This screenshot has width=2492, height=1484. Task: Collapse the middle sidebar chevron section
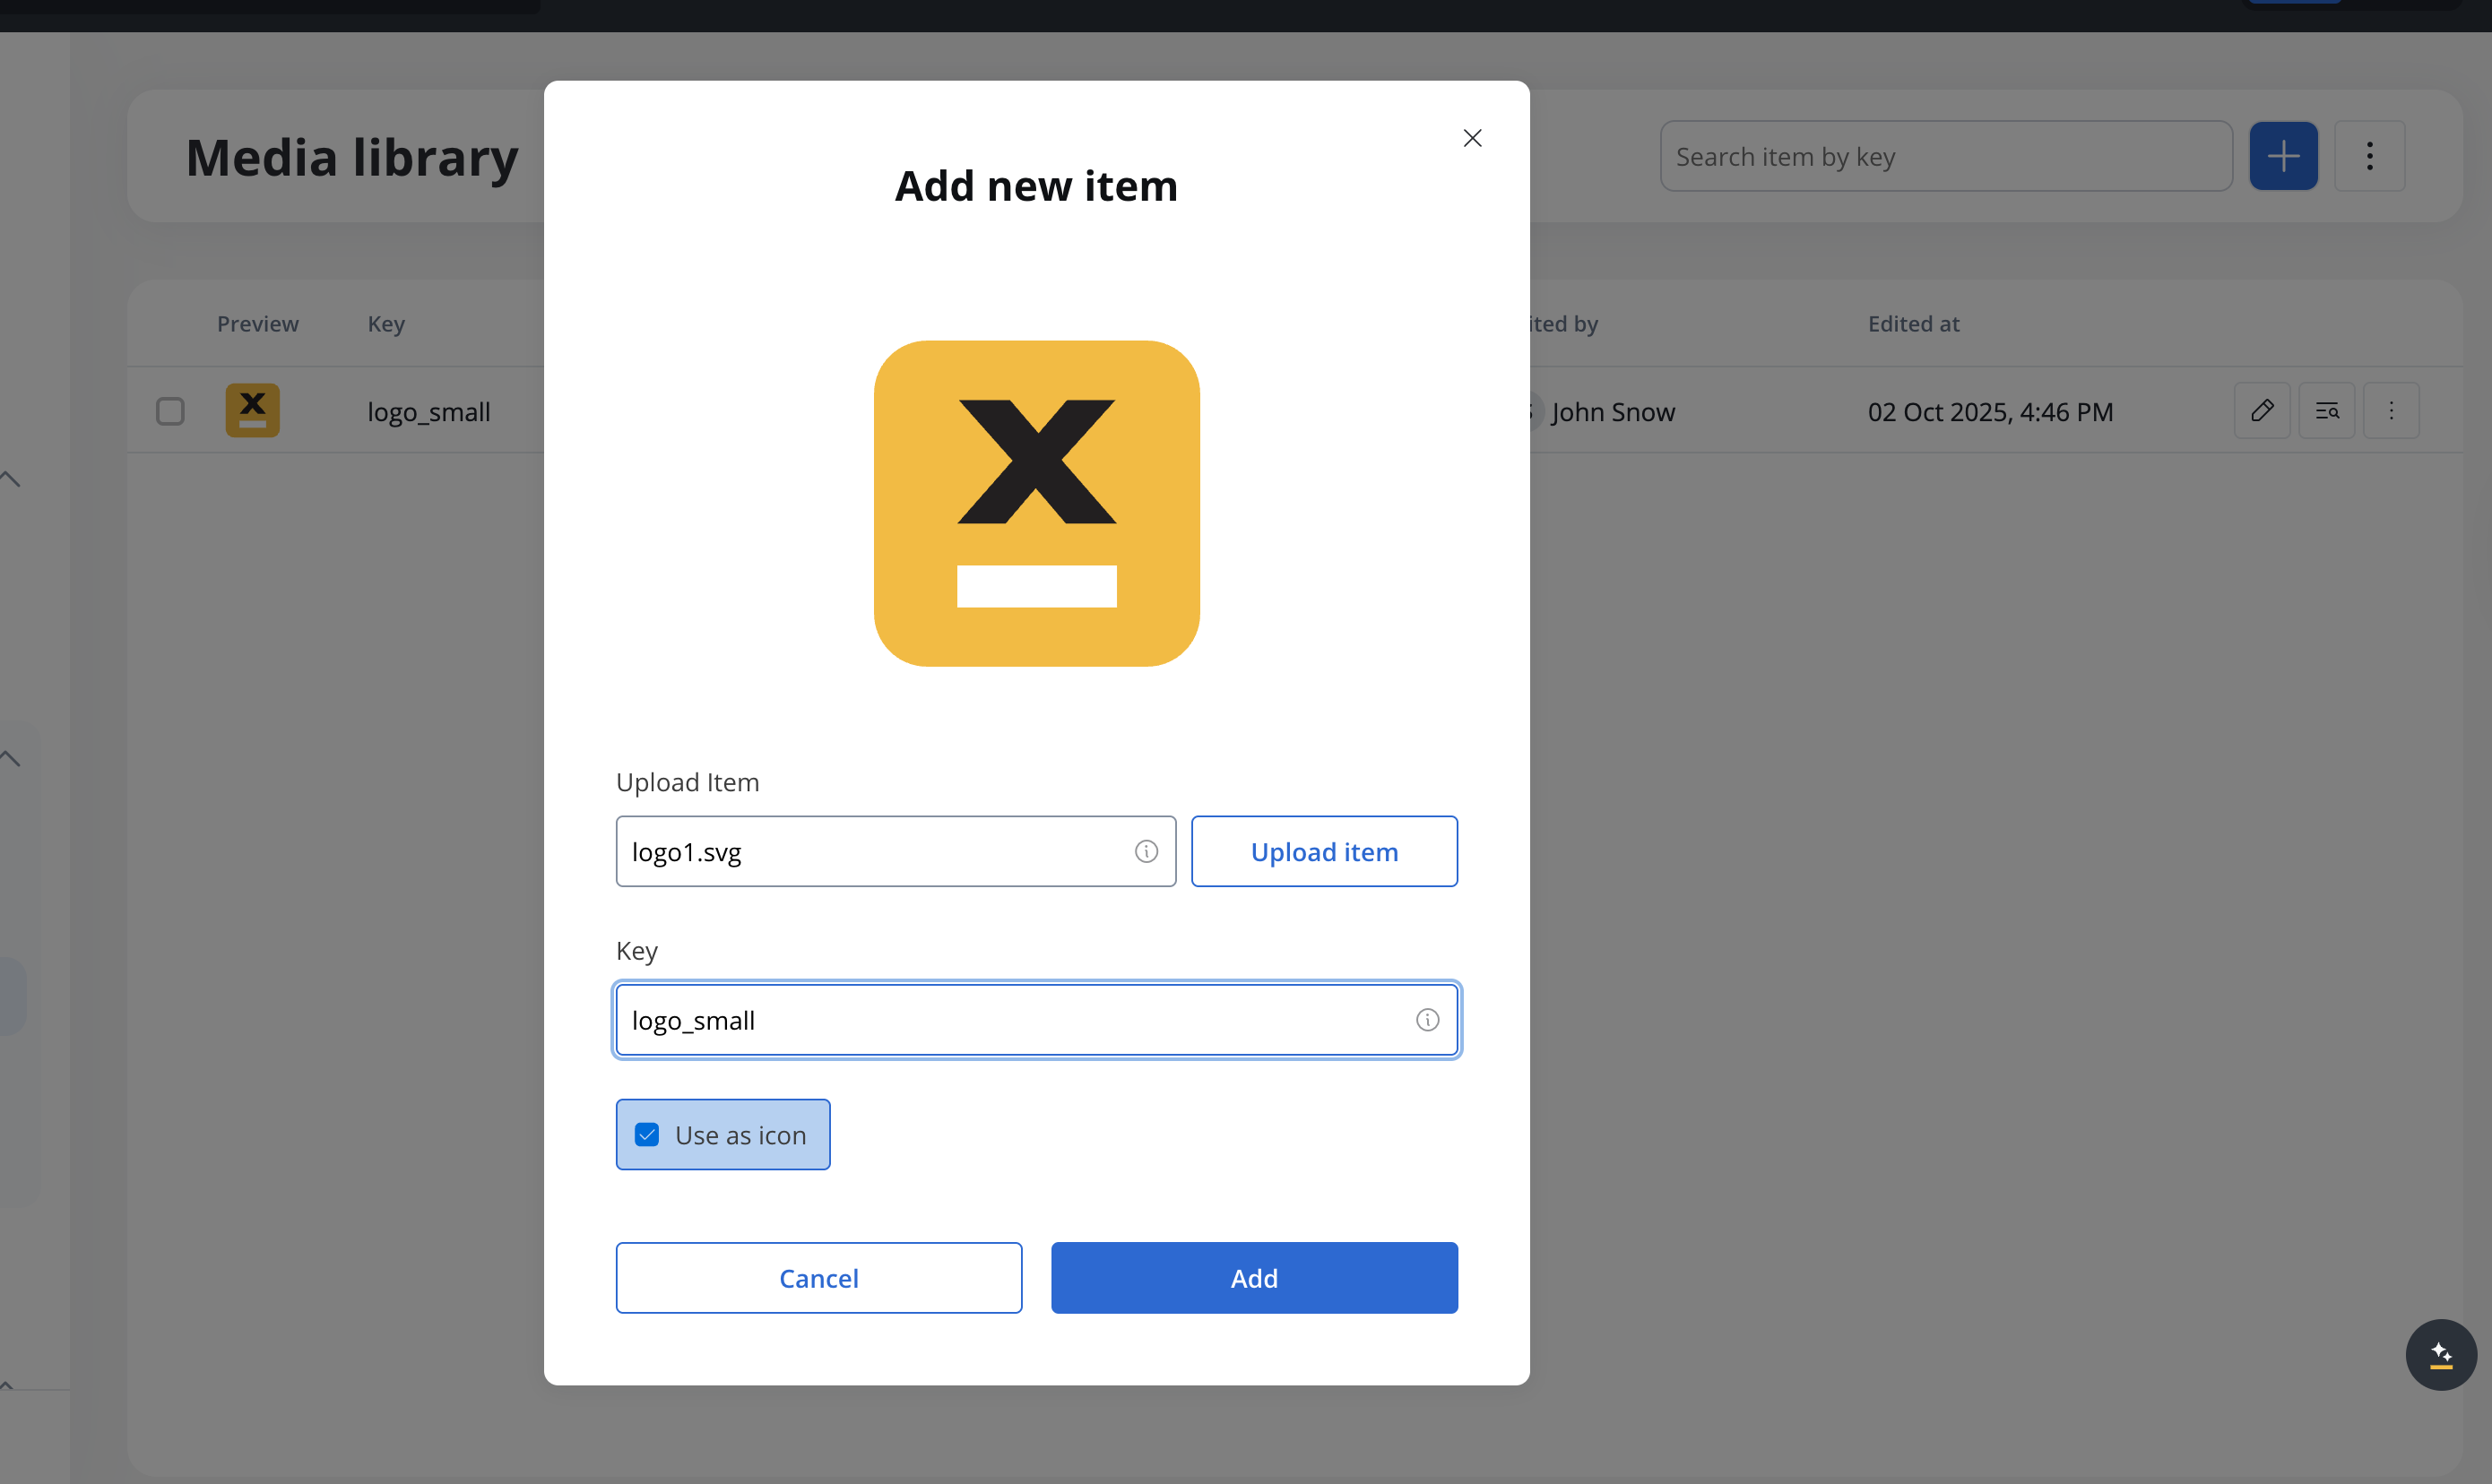(x=10, y=758)
